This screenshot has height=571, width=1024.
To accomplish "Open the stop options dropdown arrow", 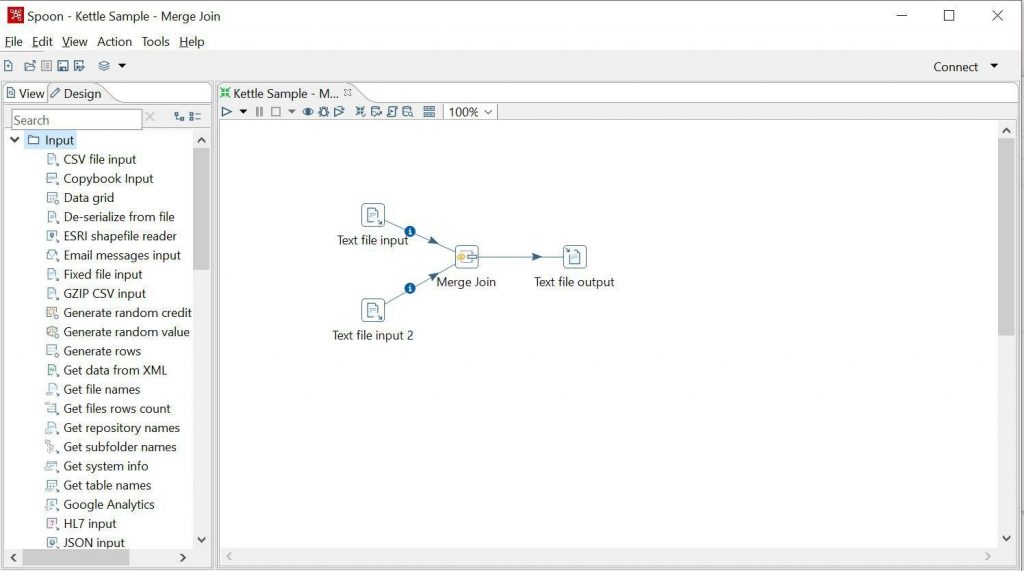I will 291,112.
